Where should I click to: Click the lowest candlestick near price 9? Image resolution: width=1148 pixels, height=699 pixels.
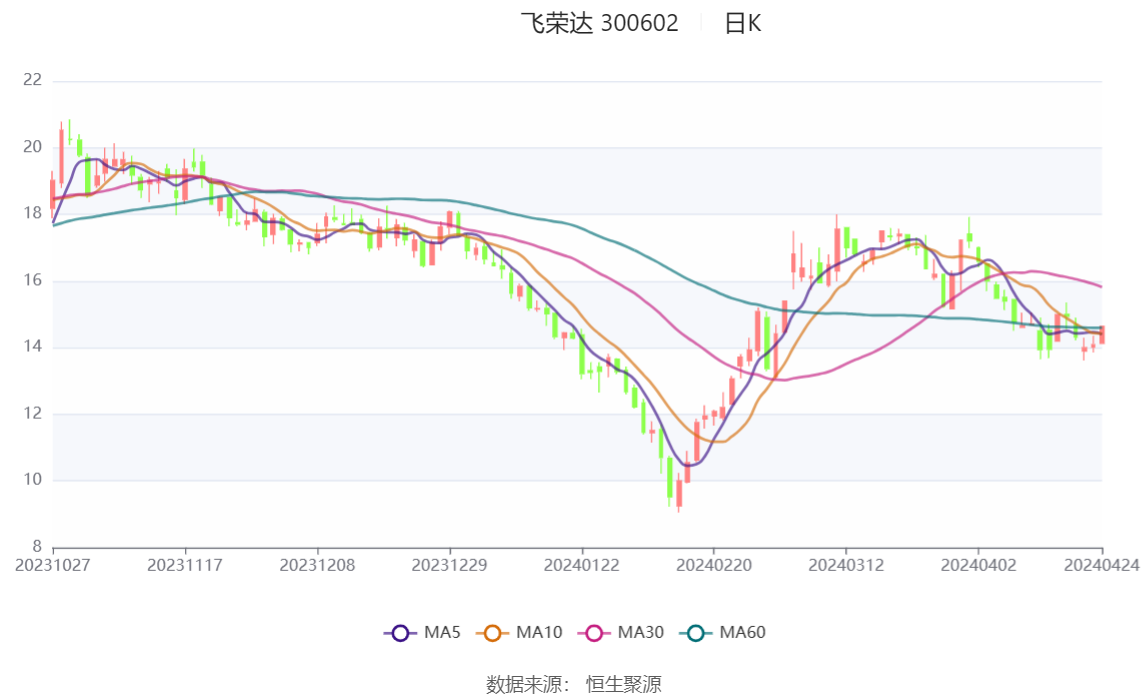678,493
